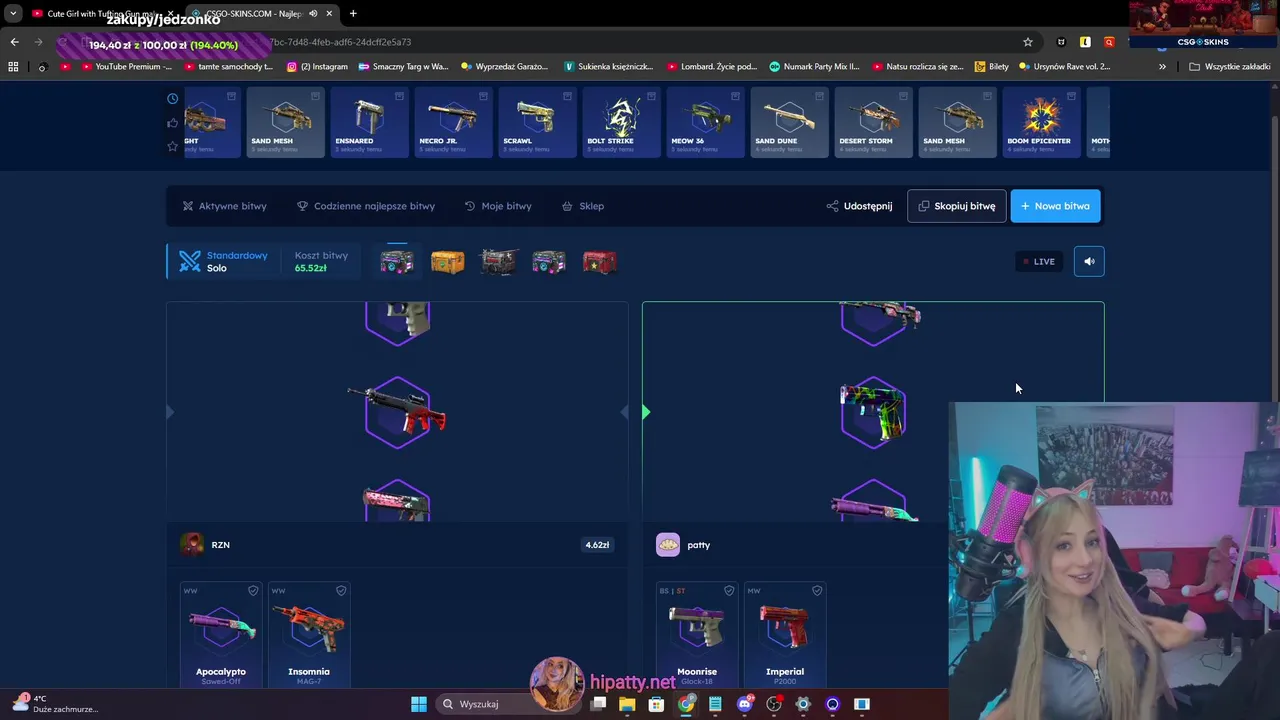The height and width of the screenshot is (720, 1280).
Task: Select the Apocalypto Sawed-Off item card
Action: click(x=221, y=635)
